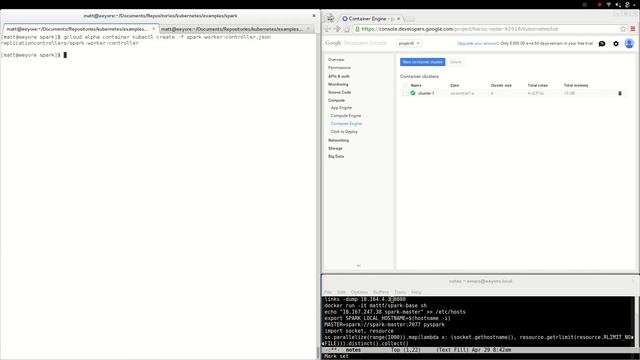
Task: Click the 'docker run -it mattf/spark-base sh' line
Action: [376, 306]
